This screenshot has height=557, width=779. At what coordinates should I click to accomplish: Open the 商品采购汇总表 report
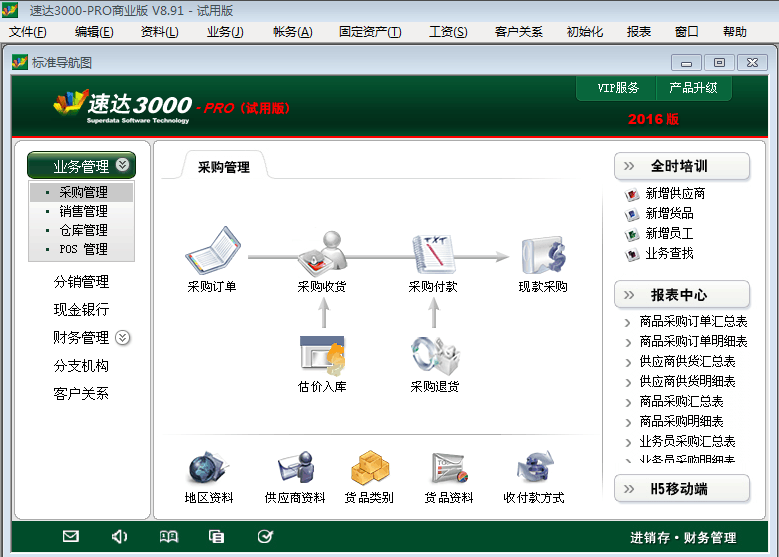coord(681,401)
